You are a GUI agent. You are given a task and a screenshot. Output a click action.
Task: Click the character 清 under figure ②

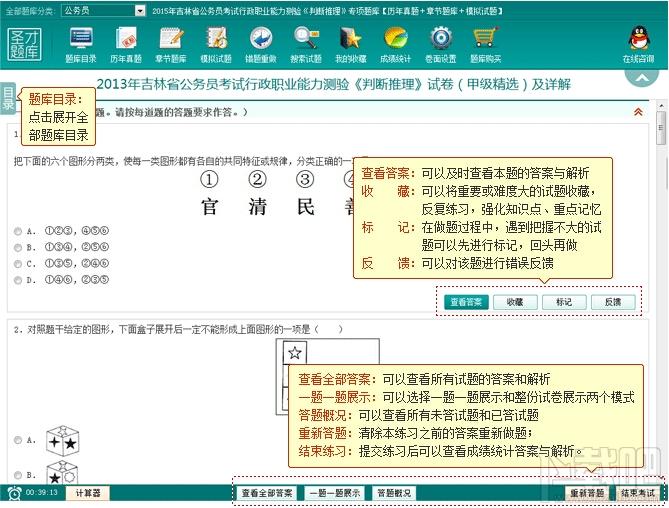(x=257, y=207)
